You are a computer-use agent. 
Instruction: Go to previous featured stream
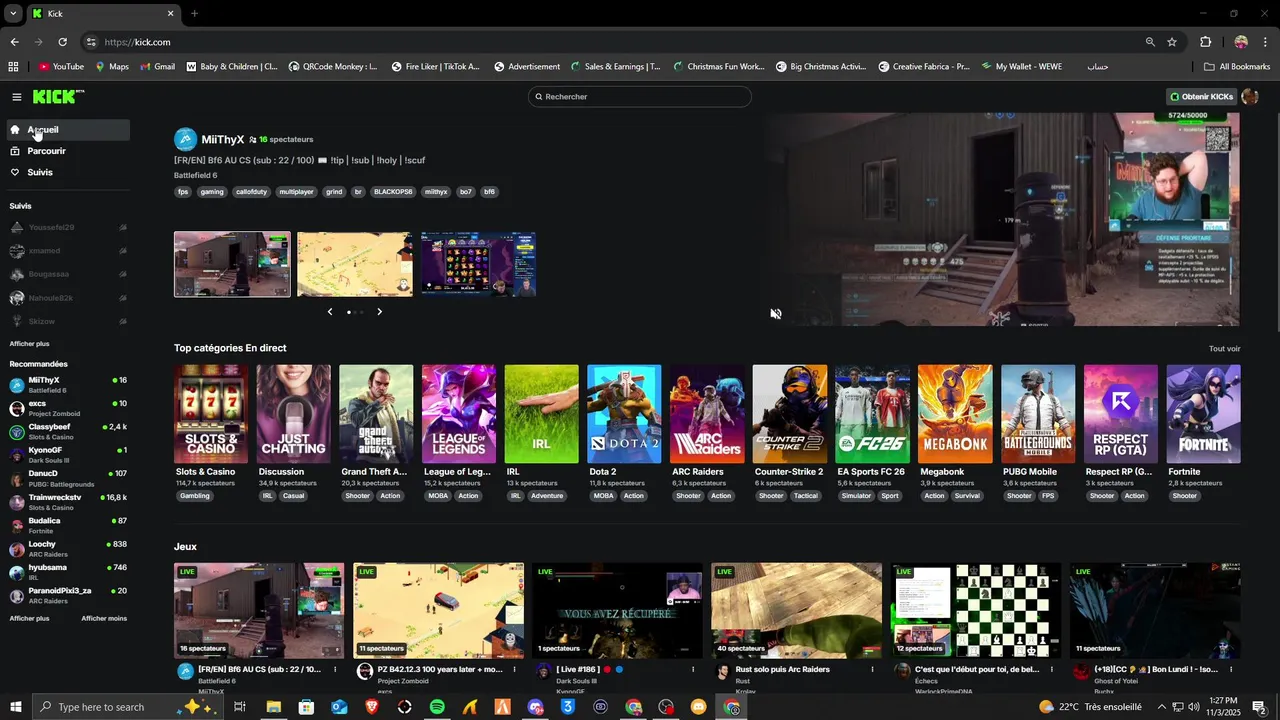(x=330, y=312)
